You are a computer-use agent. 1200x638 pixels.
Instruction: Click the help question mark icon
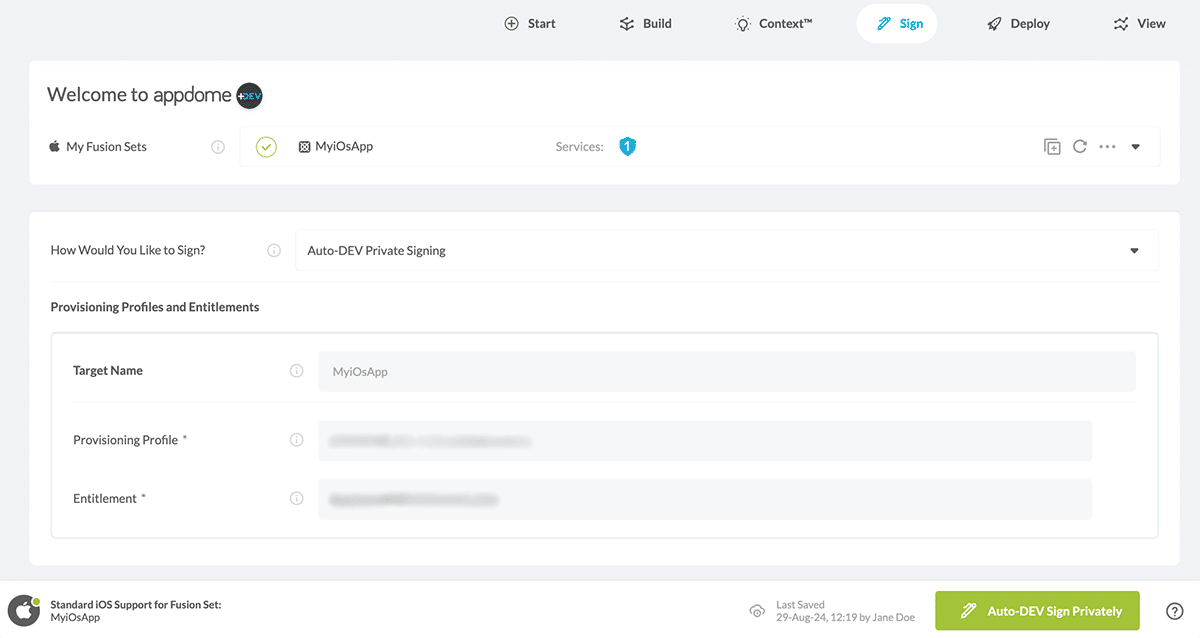tap(1175, 610)
